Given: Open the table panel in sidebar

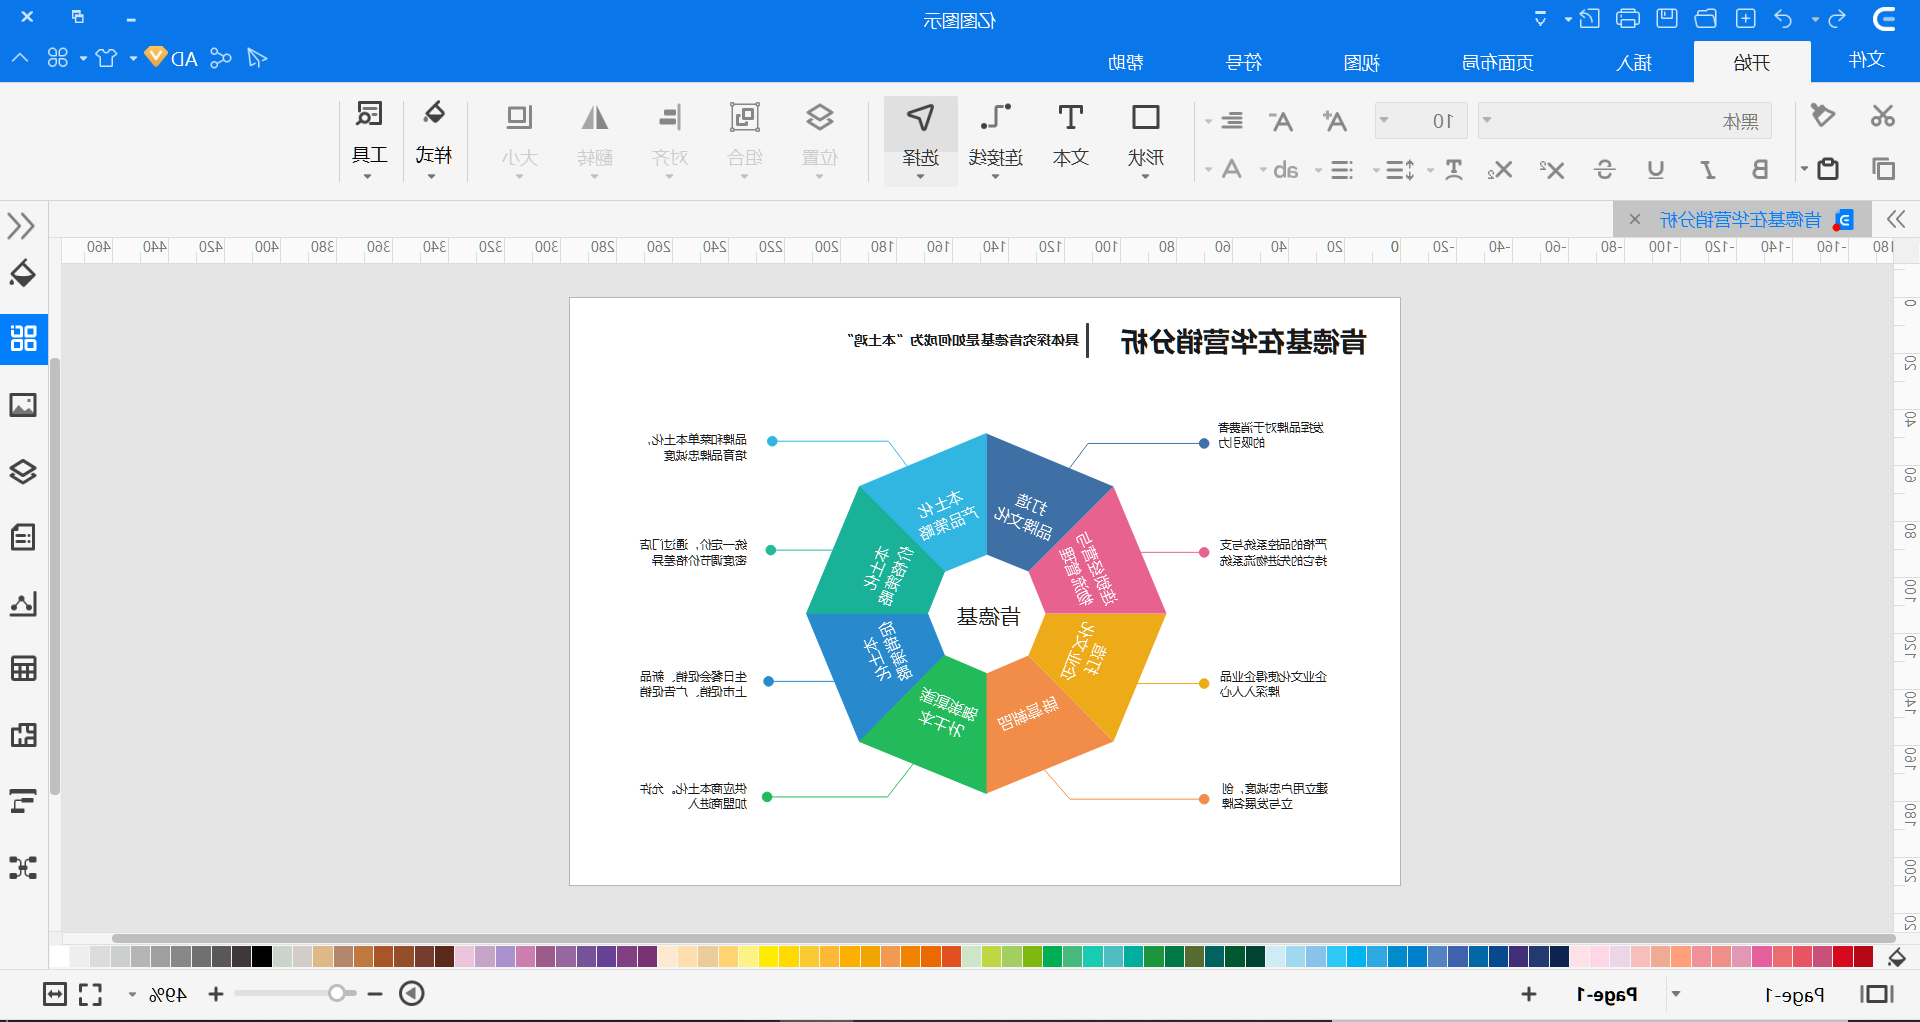Looking at the screenshot, I should point(23,669).
